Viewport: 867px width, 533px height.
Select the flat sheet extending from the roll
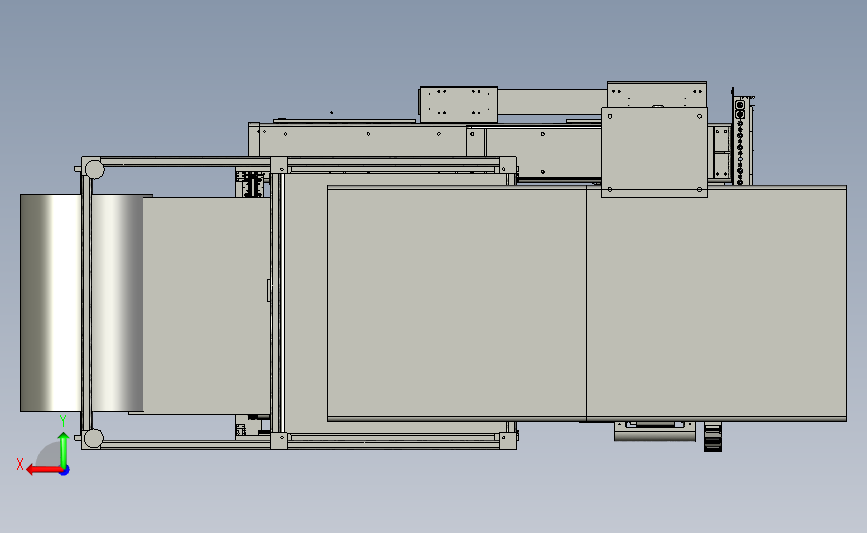pos(206,305)
